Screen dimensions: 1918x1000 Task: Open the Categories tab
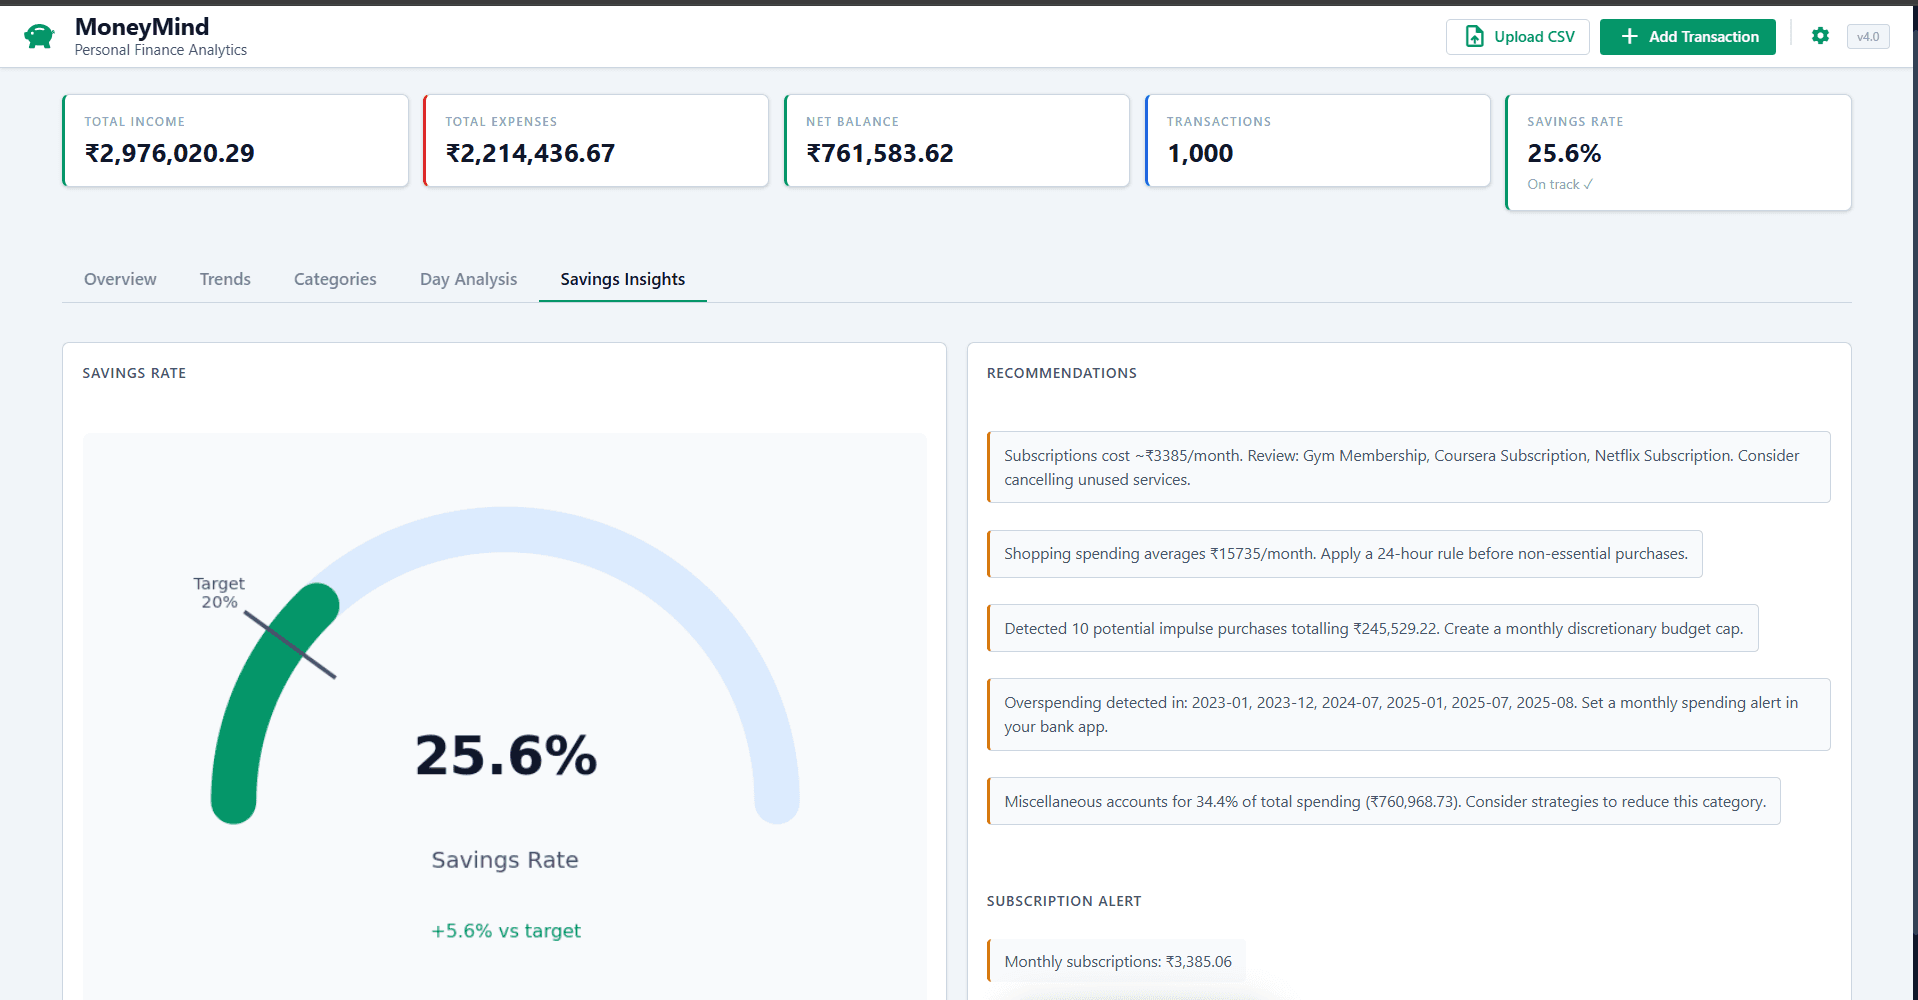point(335,279)
